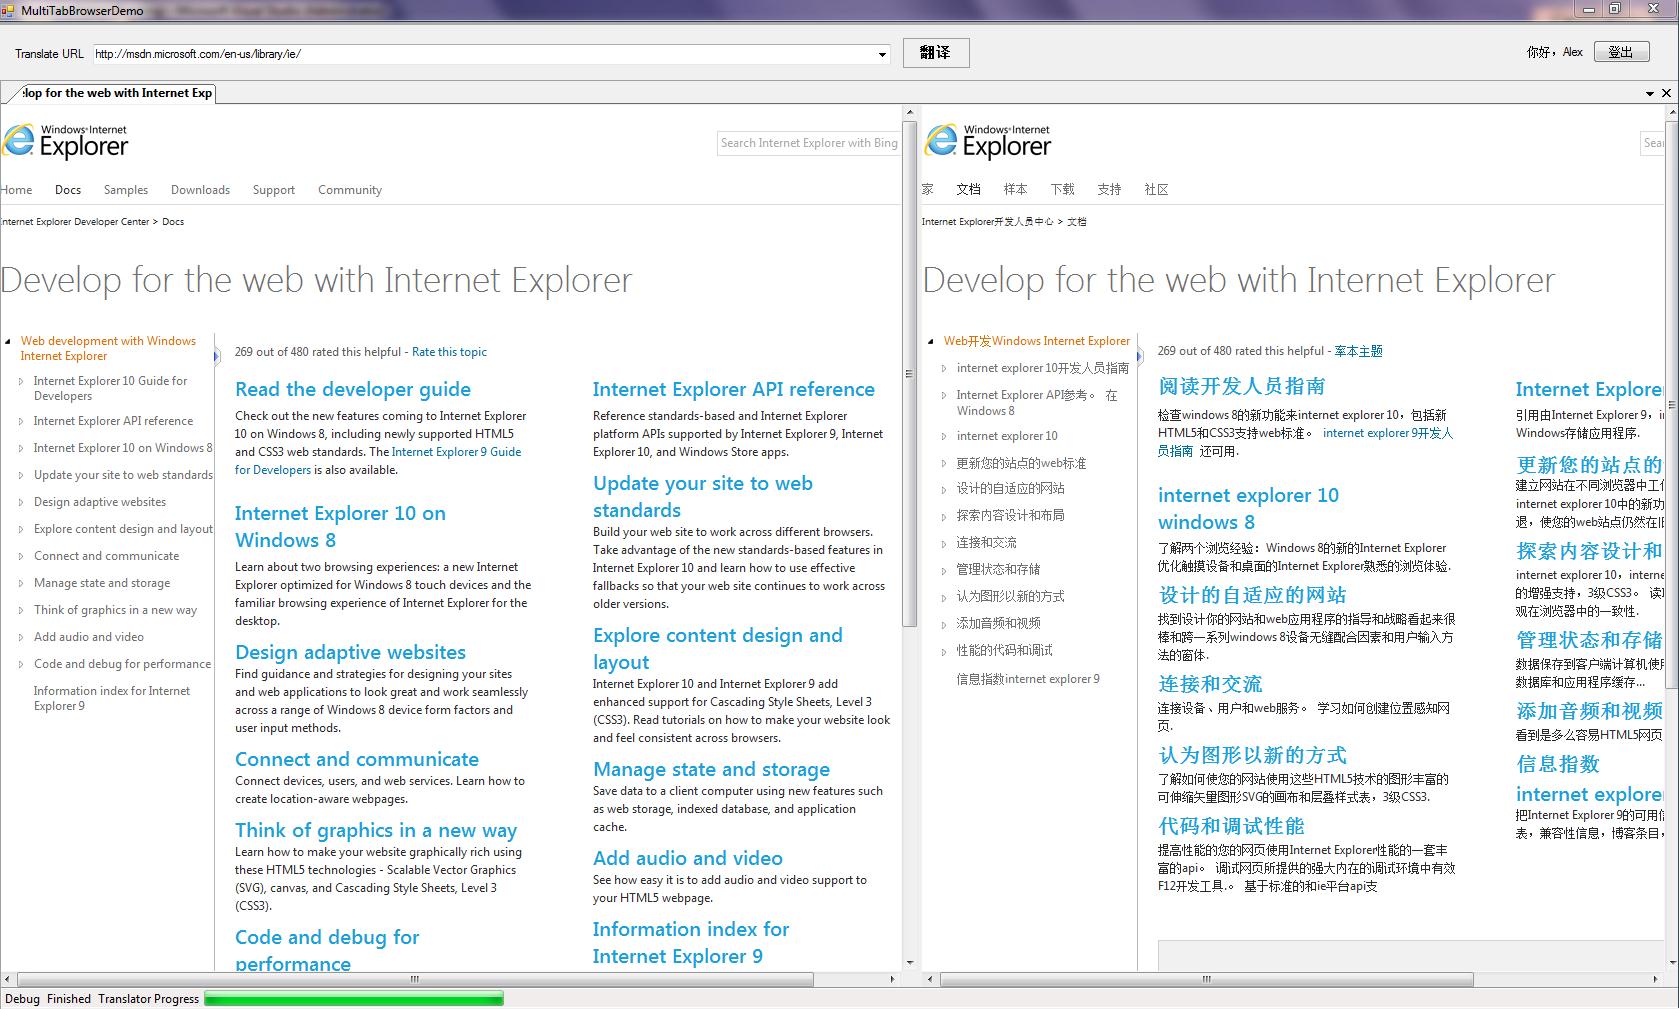Image resolution: width=1679 pixels, height=1009 pixels.
Task: Click the Debug status bar label
Action: (x=22, y=999)
